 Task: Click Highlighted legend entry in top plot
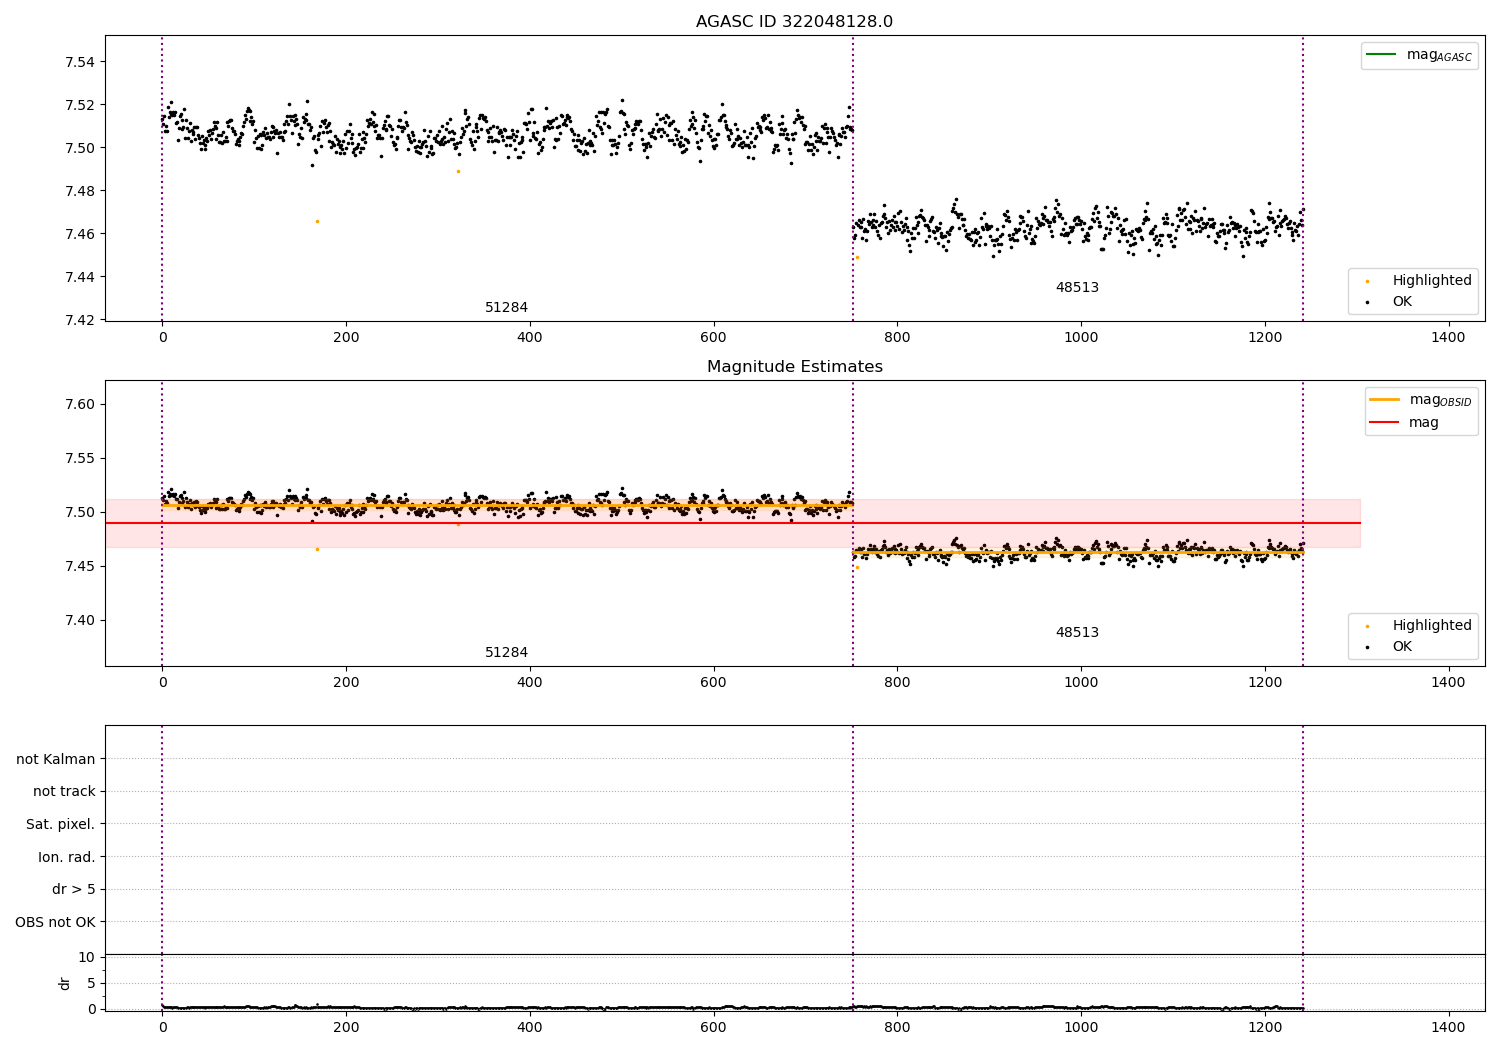pyautogui.click(x=1419, y=281)
